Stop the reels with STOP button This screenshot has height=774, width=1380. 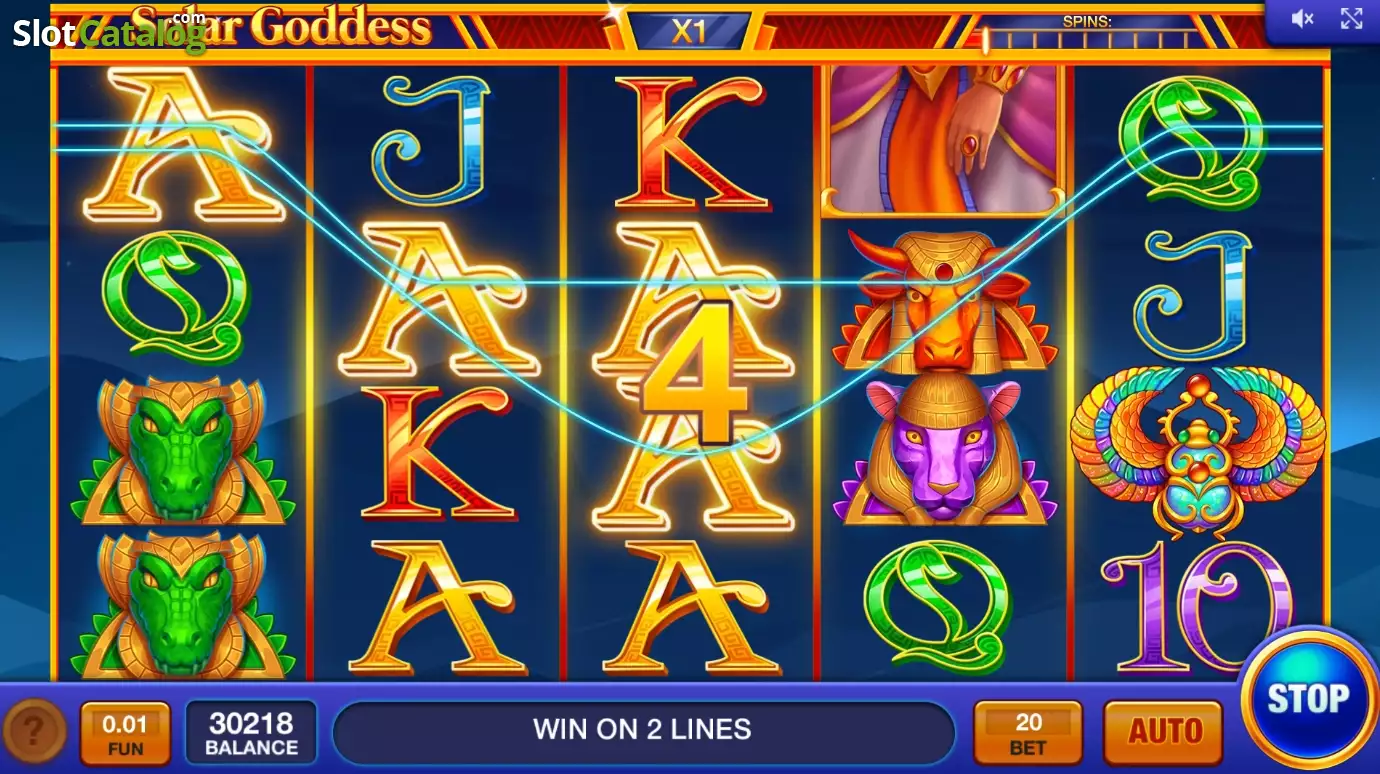(1309, 699)
